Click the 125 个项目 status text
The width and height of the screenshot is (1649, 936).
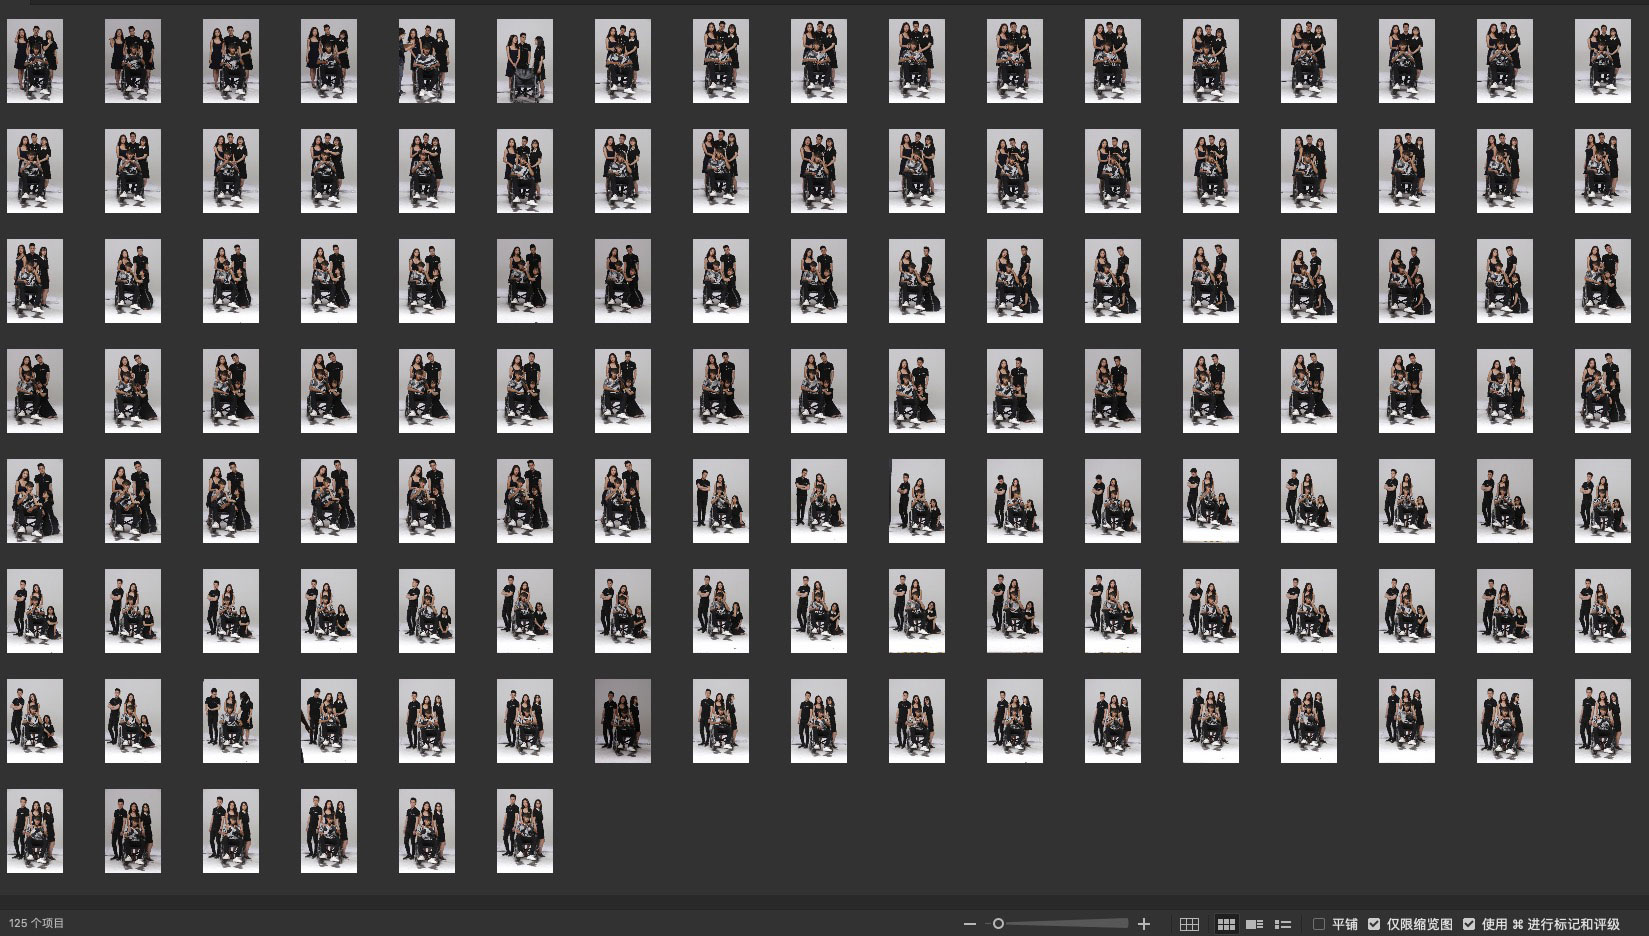36,923
